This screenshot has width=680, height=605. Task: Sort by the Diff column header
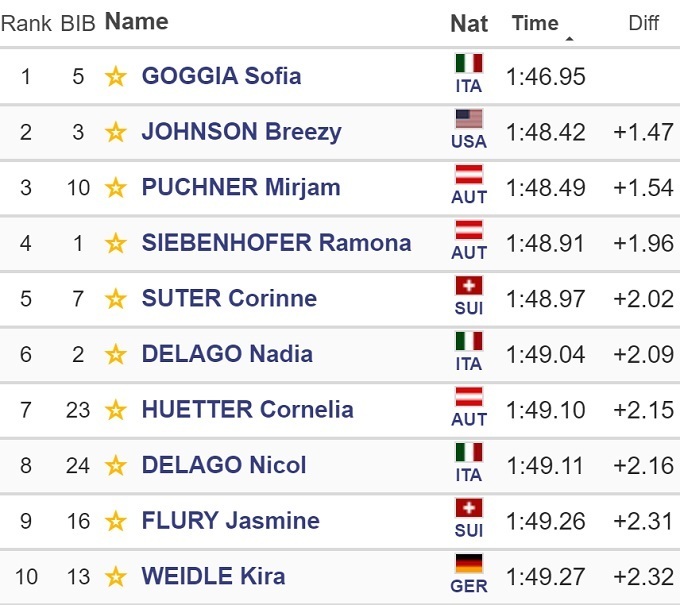pos(644,23)
